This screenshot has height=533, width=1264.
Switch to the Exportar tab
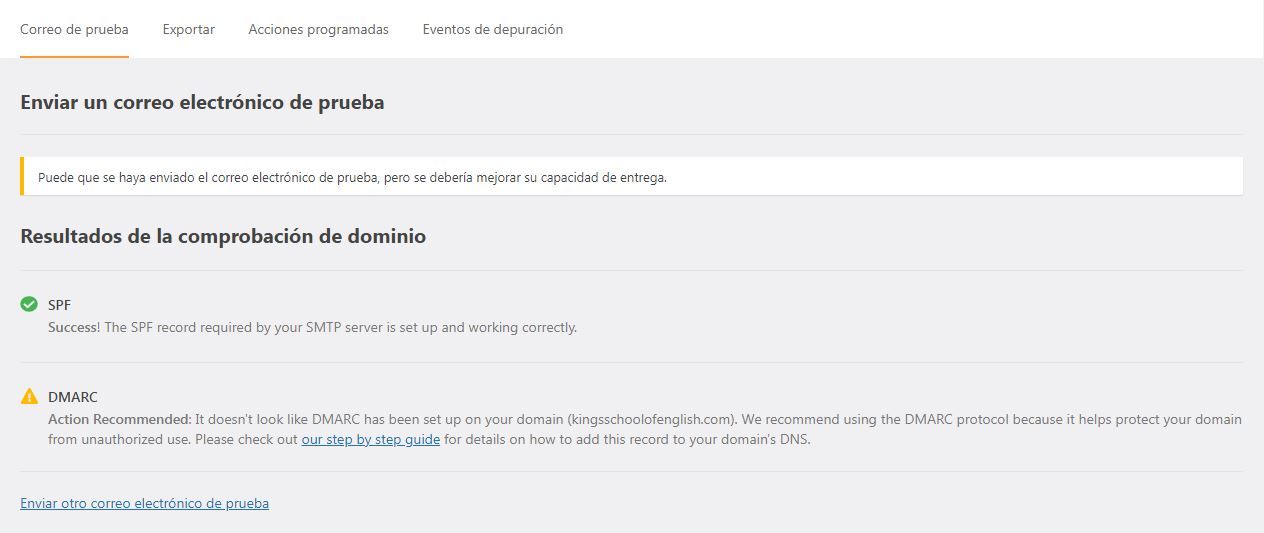pos(189,29)
